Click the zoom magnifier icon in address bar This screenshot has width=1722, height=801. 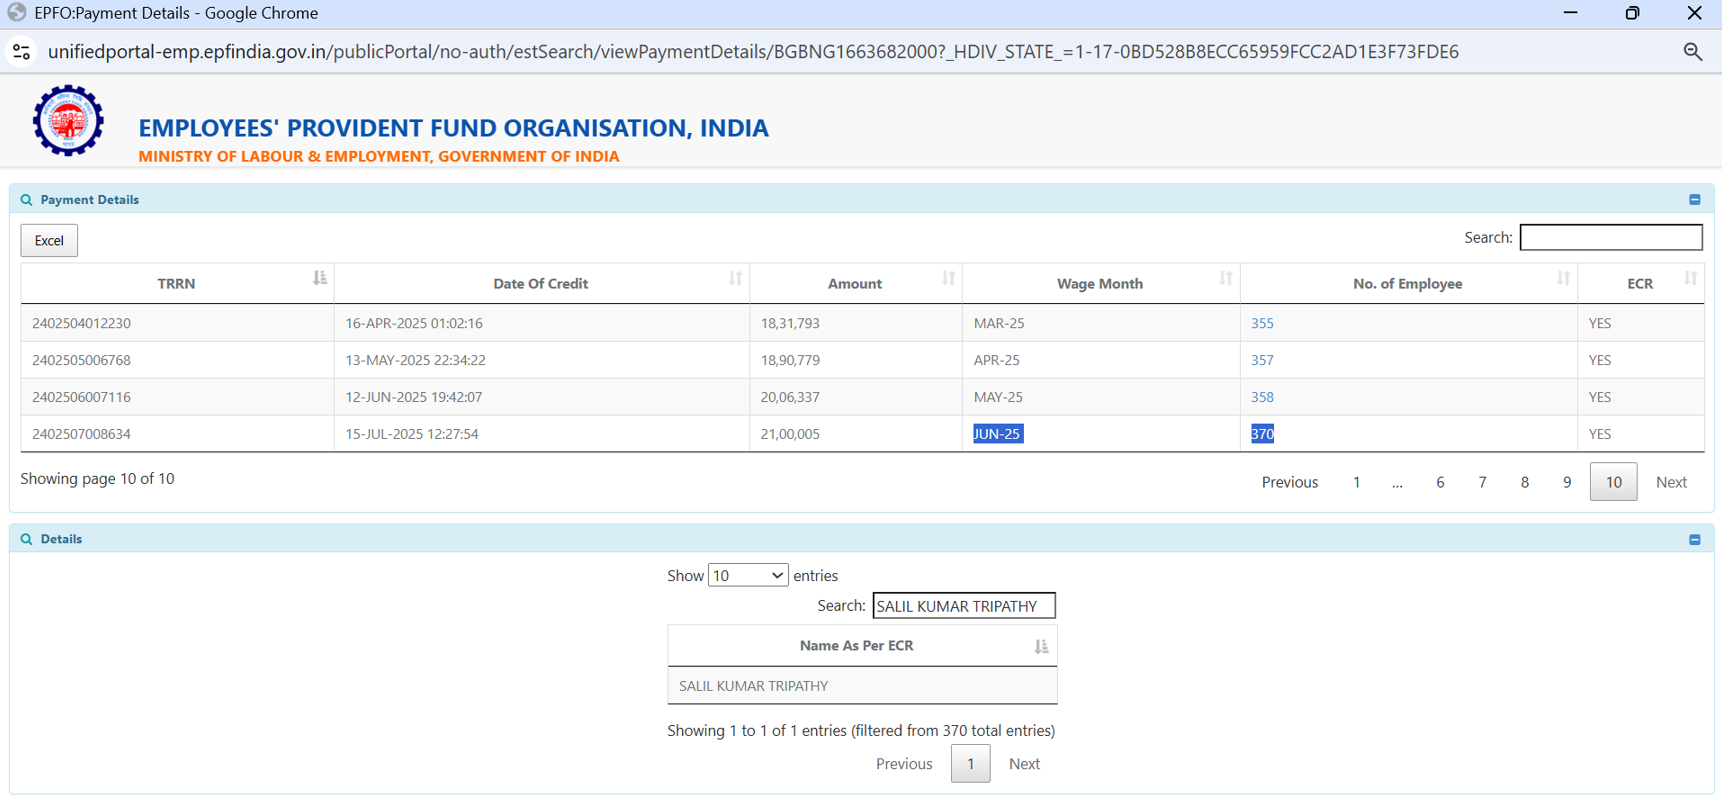coord(1692,52)
